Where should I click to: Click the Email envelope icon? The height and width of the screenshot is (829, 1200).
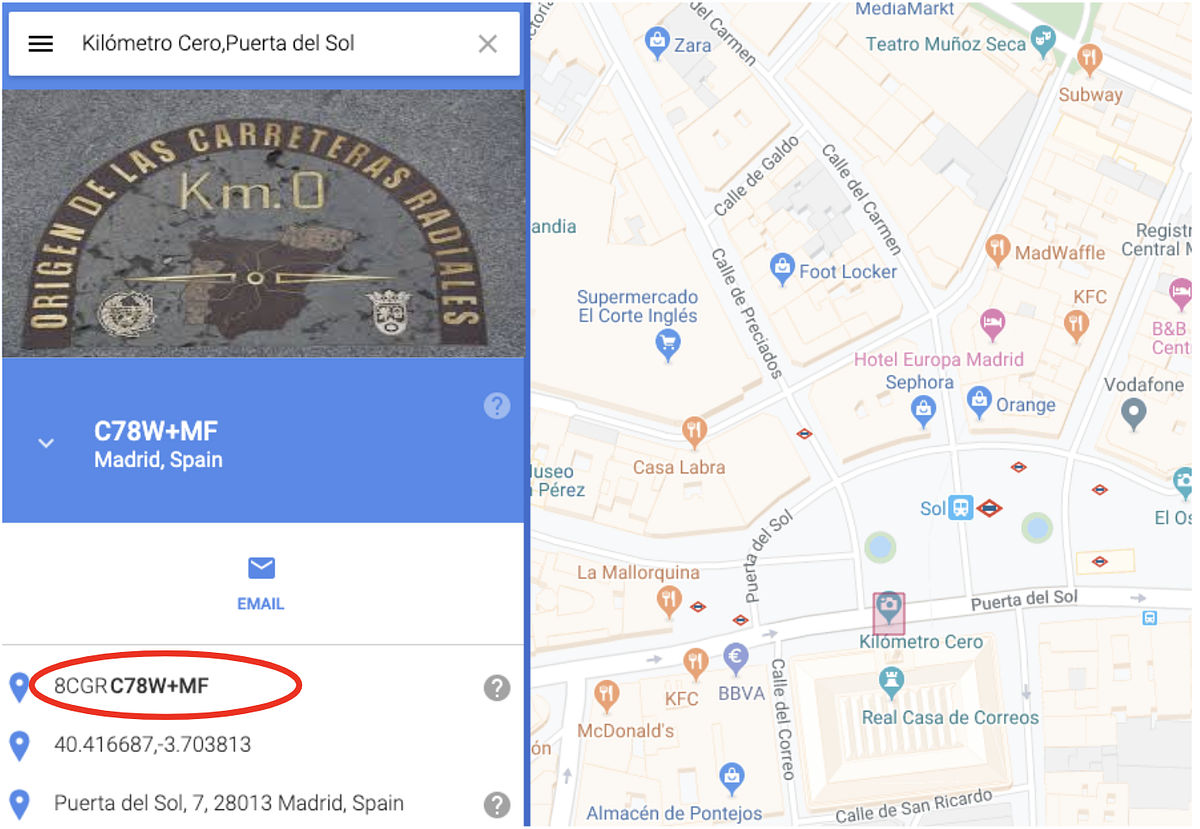pyautogui.click(x=261, y=568)
